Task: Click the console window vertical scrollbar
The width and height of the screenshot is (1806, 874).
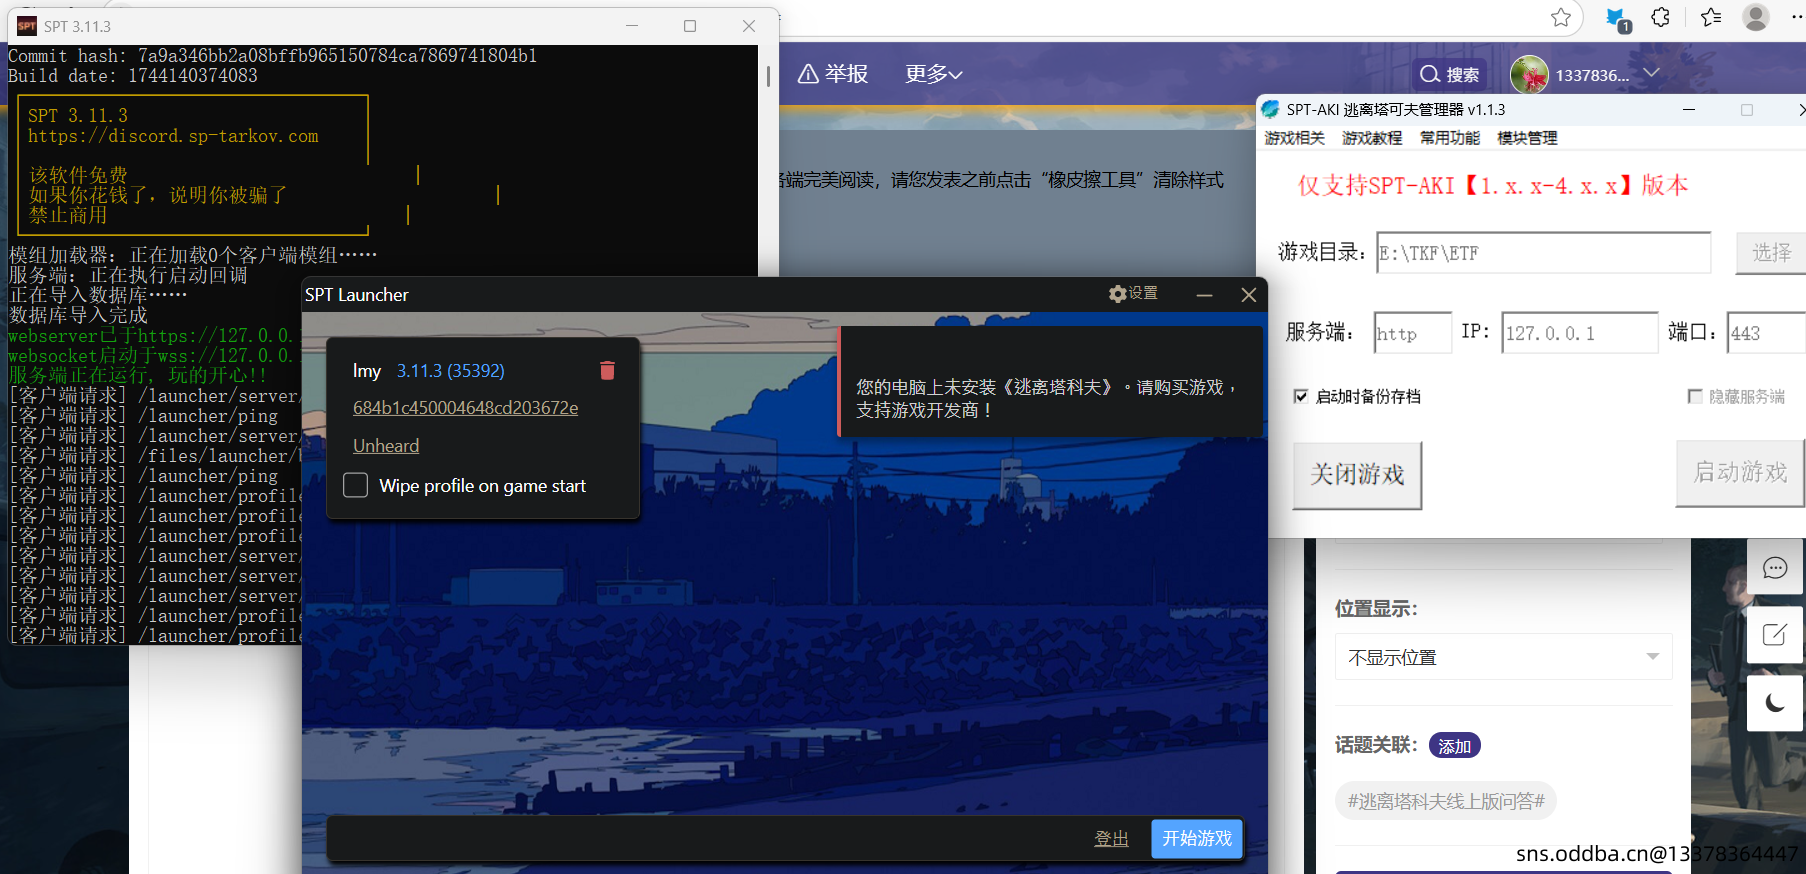Action: pos(767,76)
